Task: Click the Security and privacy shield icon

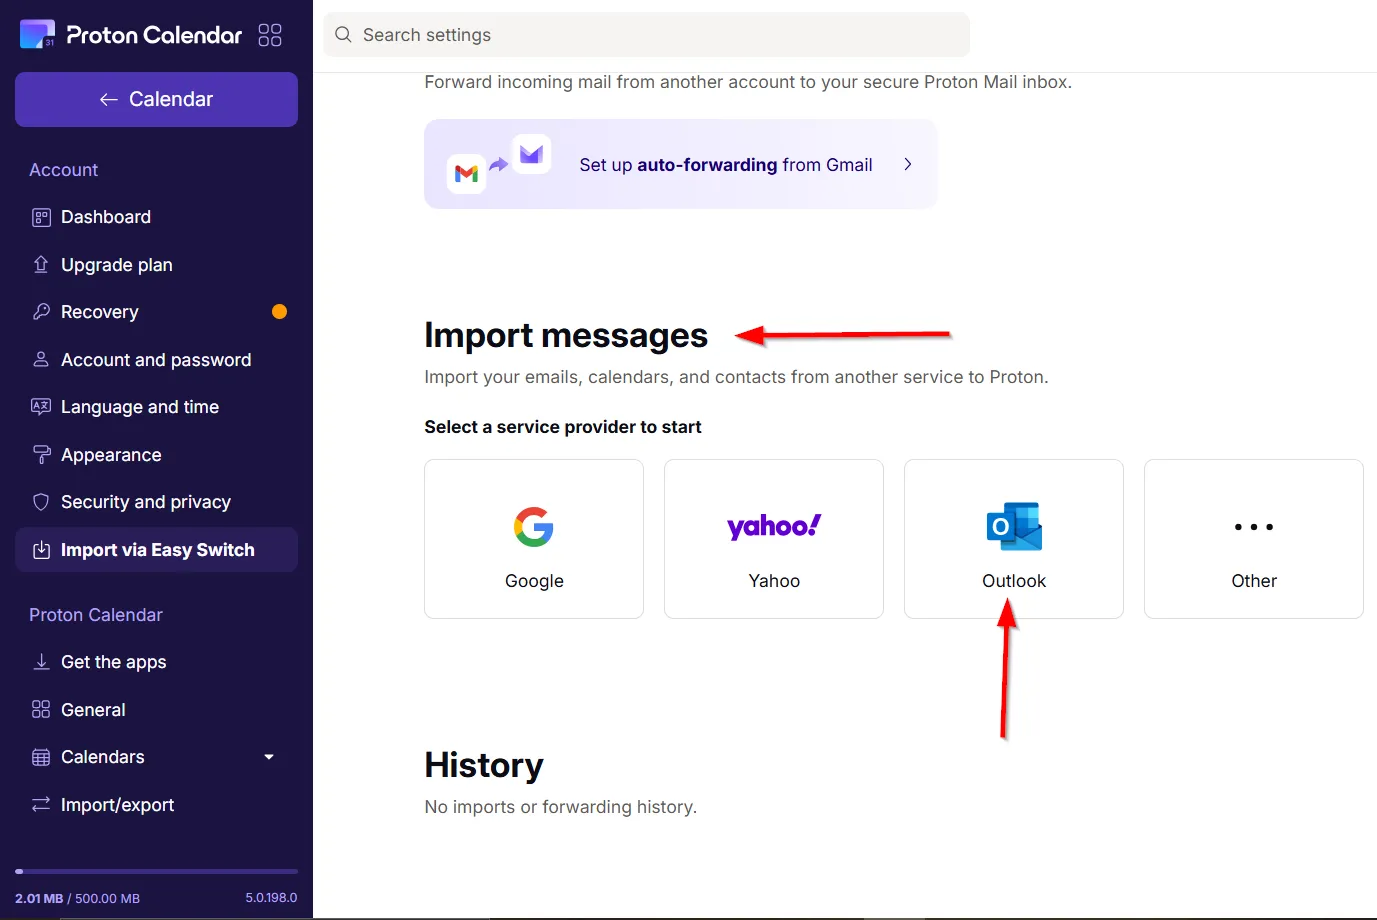Action: (40, 501)
